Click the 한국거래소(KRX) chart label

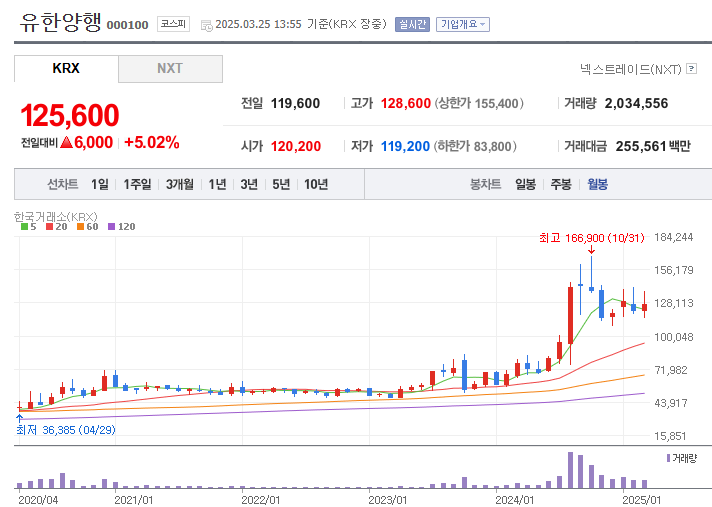tap(56, 217)
